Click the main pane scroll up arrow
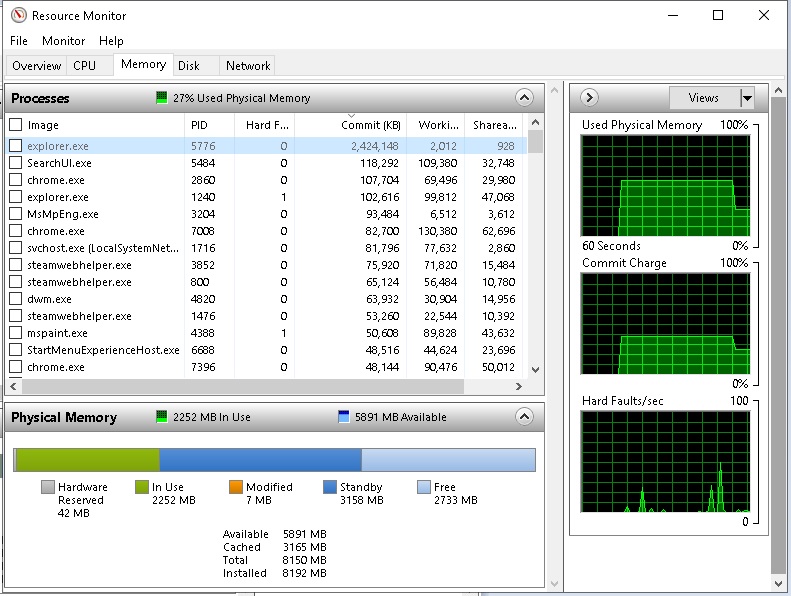Viewport: 791px width, 596px height. tap(554, 90)
